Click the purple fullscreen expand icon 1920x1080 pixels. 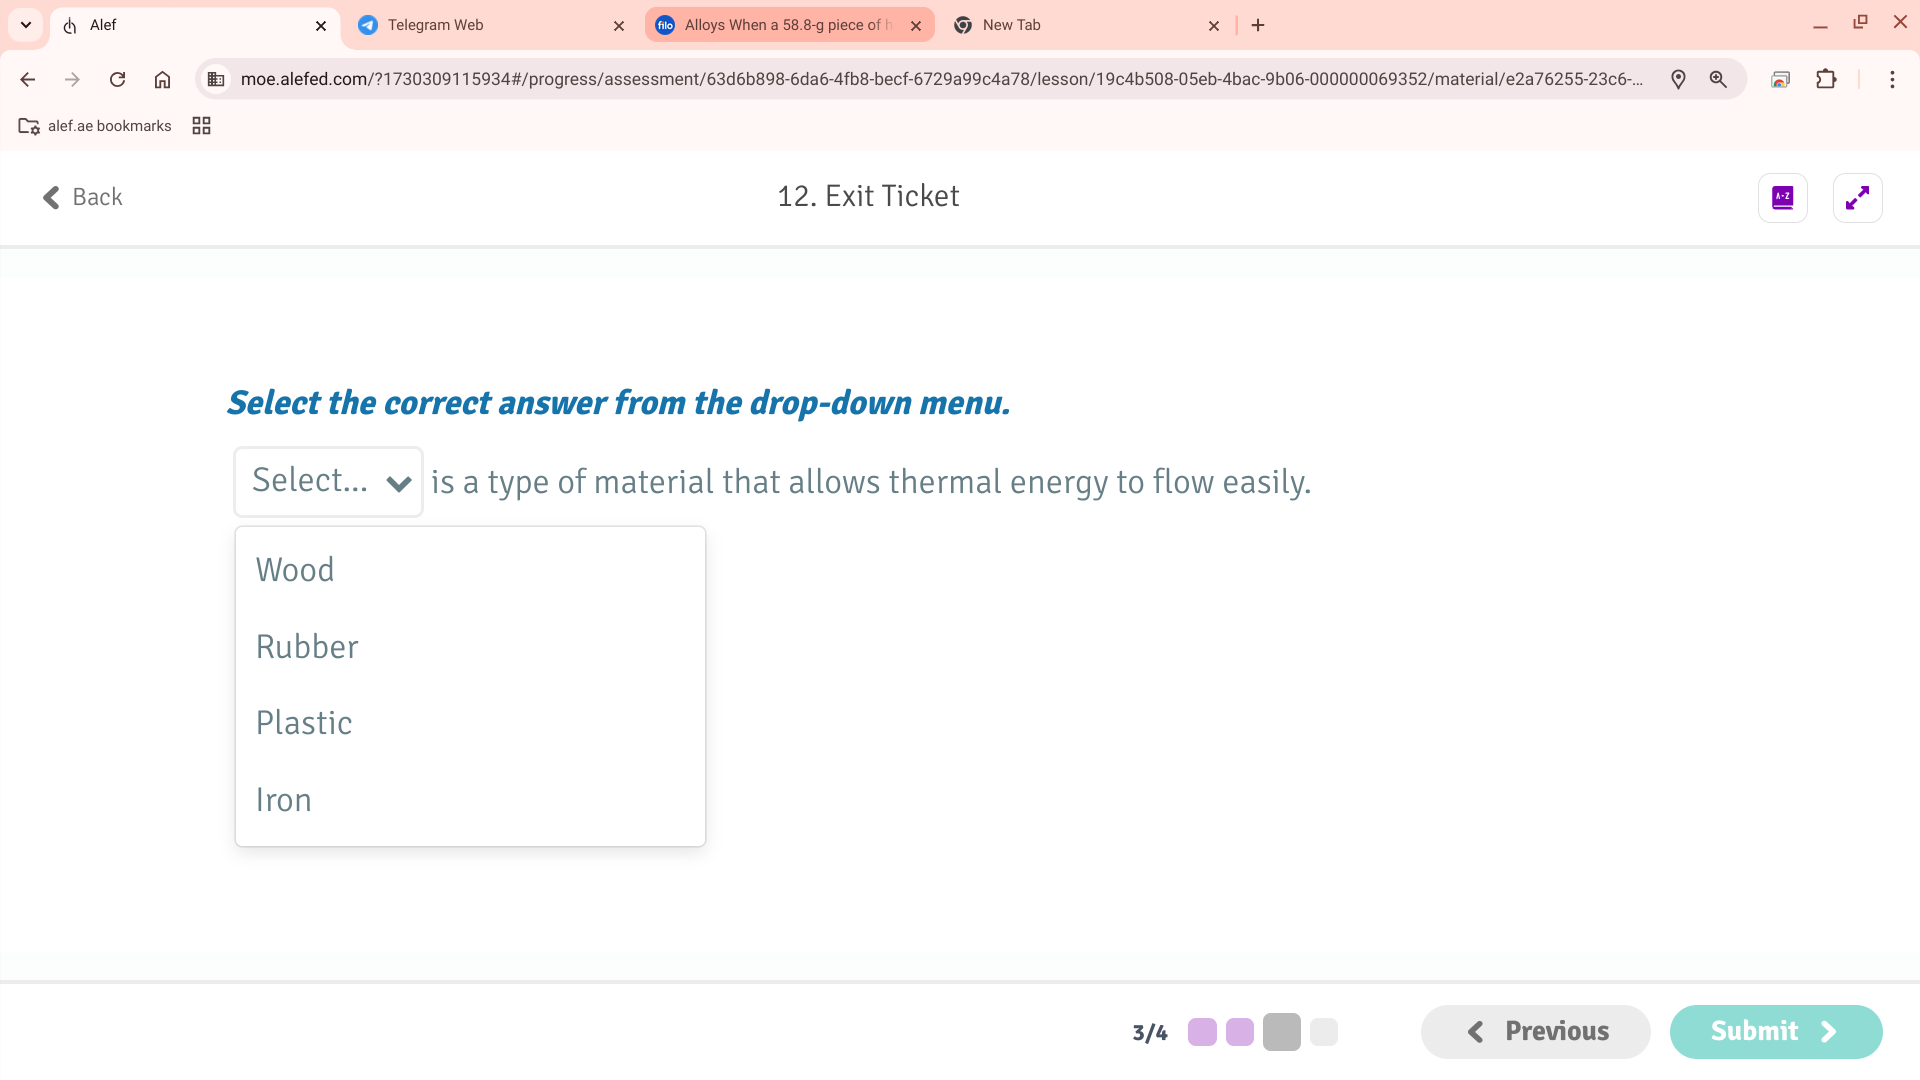tap(1857, 197)
